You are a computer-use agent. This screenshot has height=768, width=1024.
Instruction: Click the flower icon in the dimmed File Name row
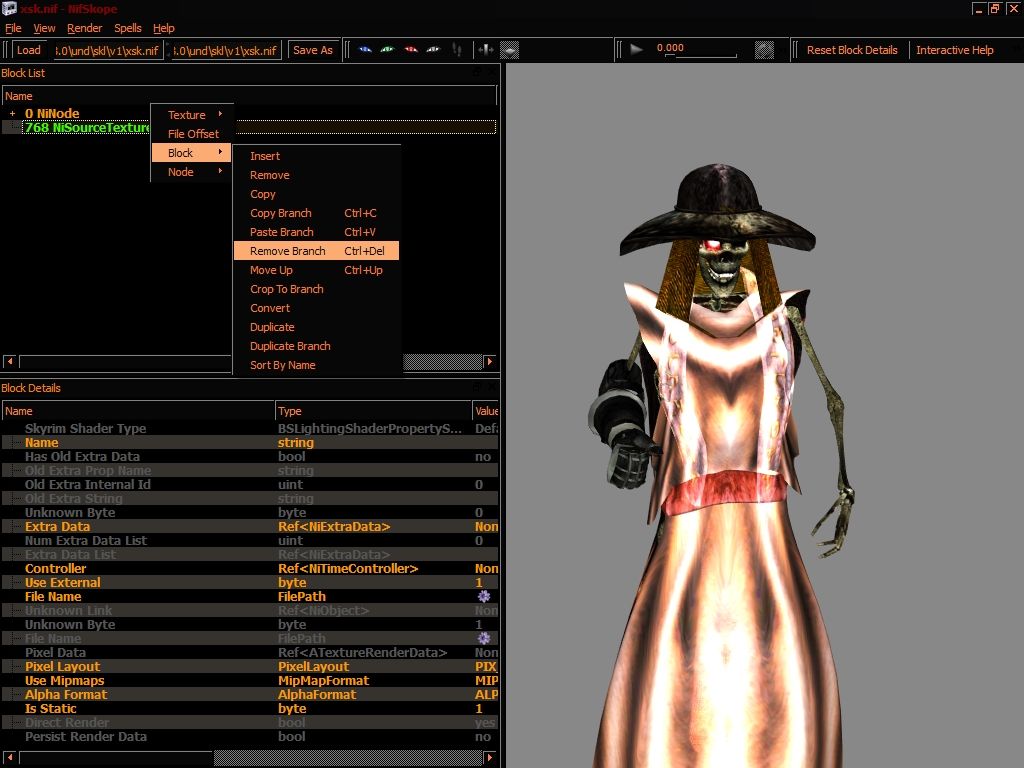point(484,638)
